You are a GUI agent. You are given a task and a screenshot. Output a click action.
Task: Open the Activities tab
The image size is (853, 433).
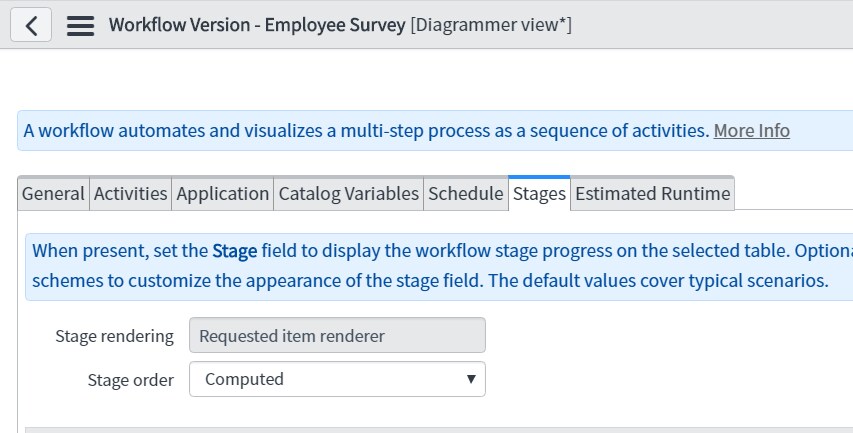click(131, 194)
